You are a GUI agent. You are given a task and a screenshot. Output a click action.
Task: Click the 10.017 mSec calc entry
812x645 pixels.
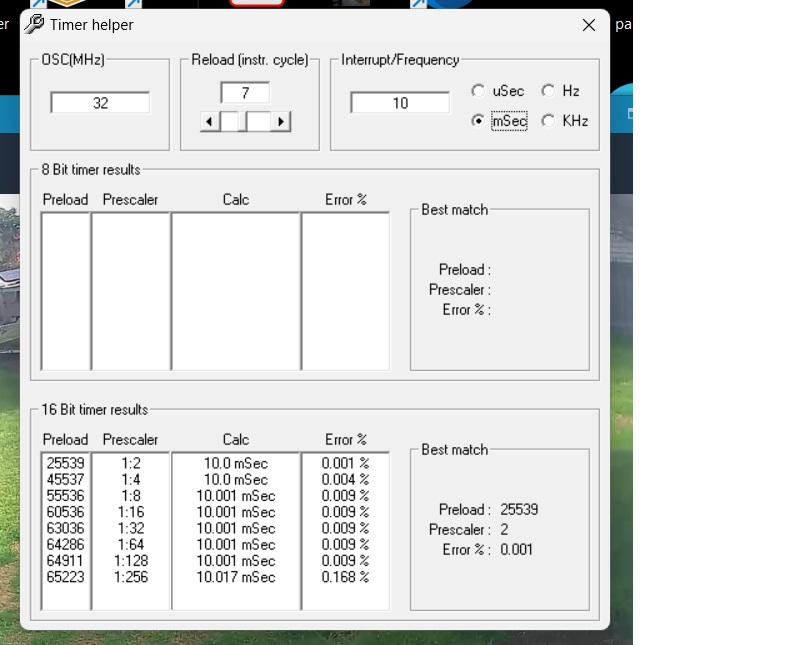[235, 577]
